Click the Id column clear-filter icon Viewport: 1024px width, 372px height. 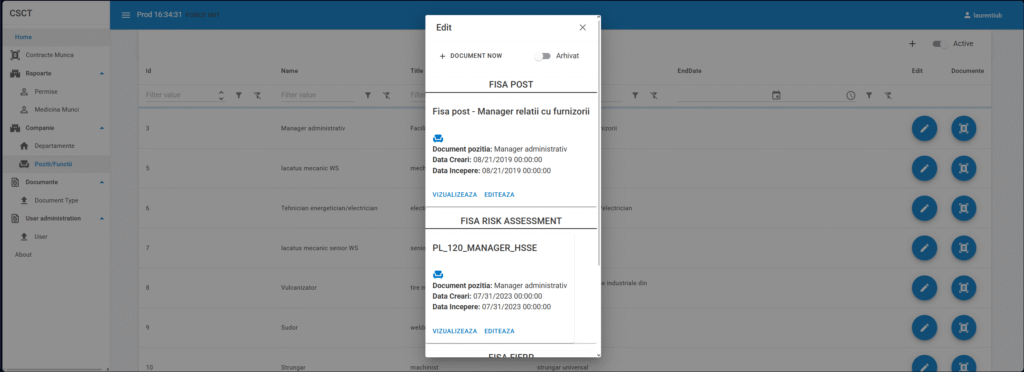[257, 95]
